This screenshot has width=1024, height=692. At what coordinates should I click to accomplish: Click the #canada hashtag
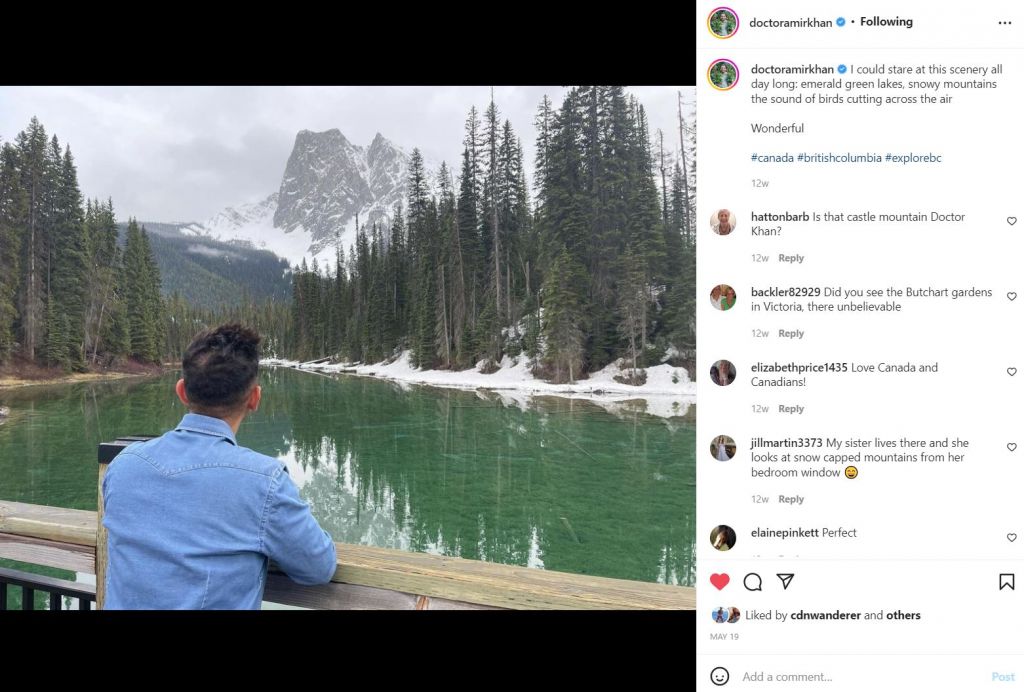[772, 158]
